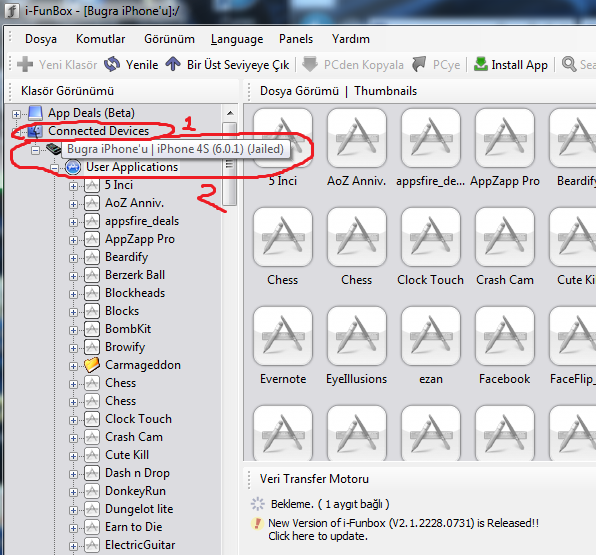Click the Yenile toolbar button label
Screen dimensions: 596x555
pyautogui.click(x=142, y=65)
